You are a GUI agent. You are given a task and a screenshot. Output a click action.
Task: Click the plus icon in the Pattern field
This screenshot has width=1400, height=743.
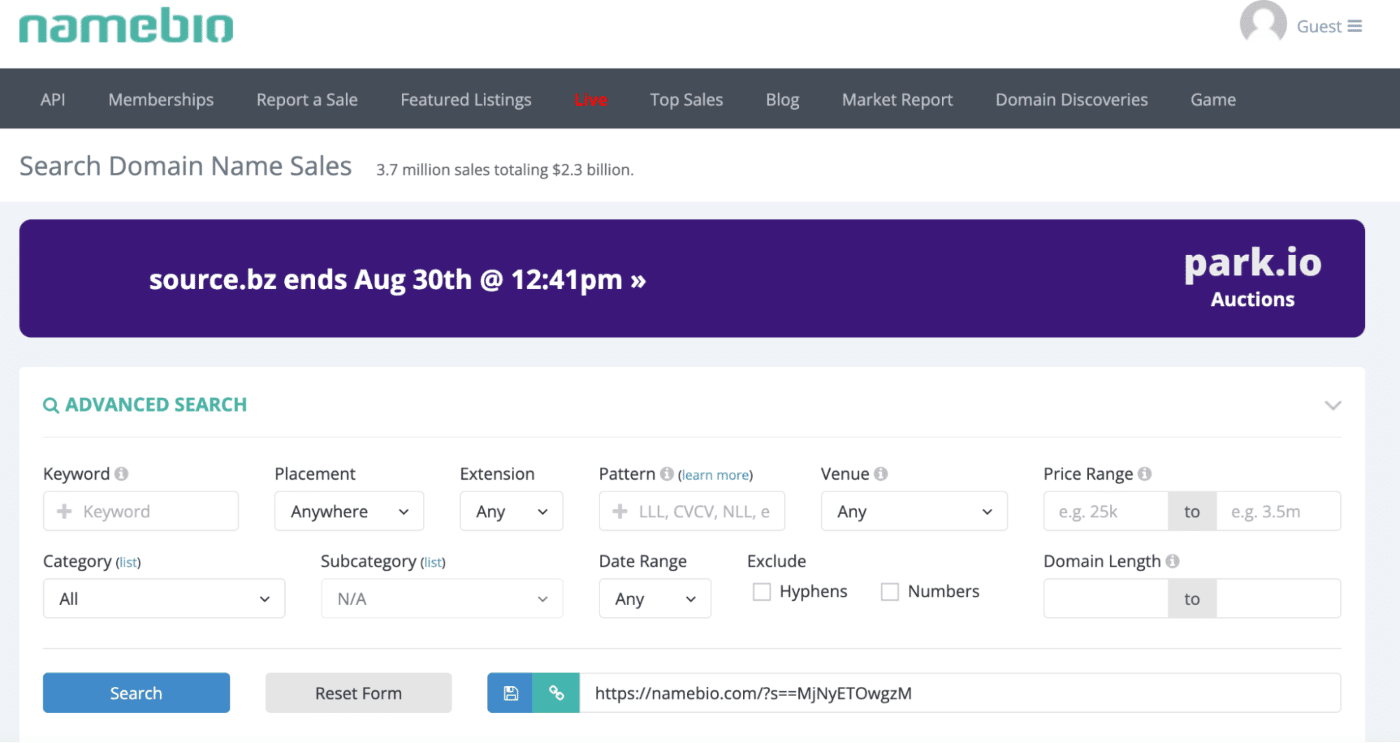[619, 511]
